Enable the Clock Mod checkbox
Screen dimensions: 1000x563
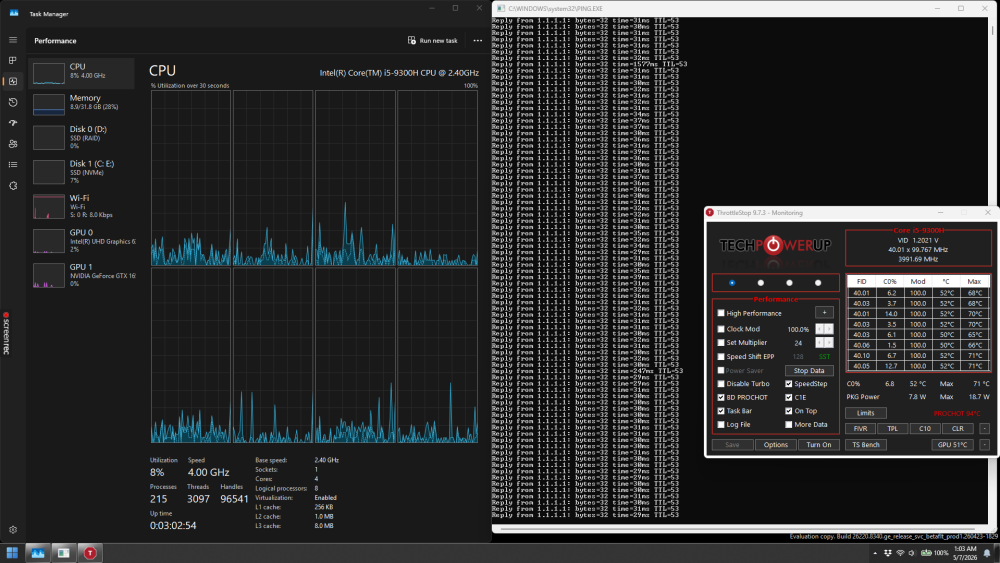tap(721, 329)
